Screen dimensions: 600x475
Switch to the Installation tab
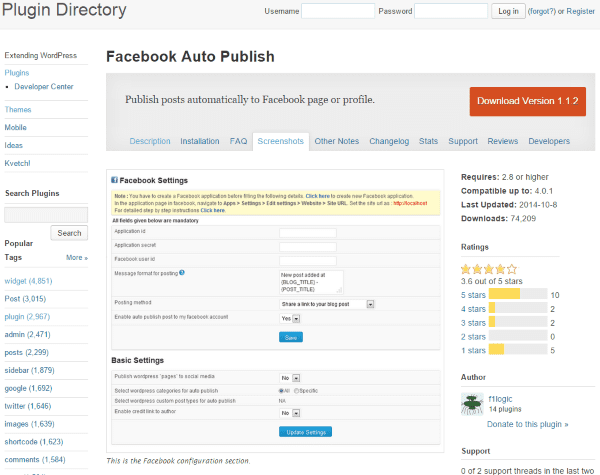(x=200, y=141)
